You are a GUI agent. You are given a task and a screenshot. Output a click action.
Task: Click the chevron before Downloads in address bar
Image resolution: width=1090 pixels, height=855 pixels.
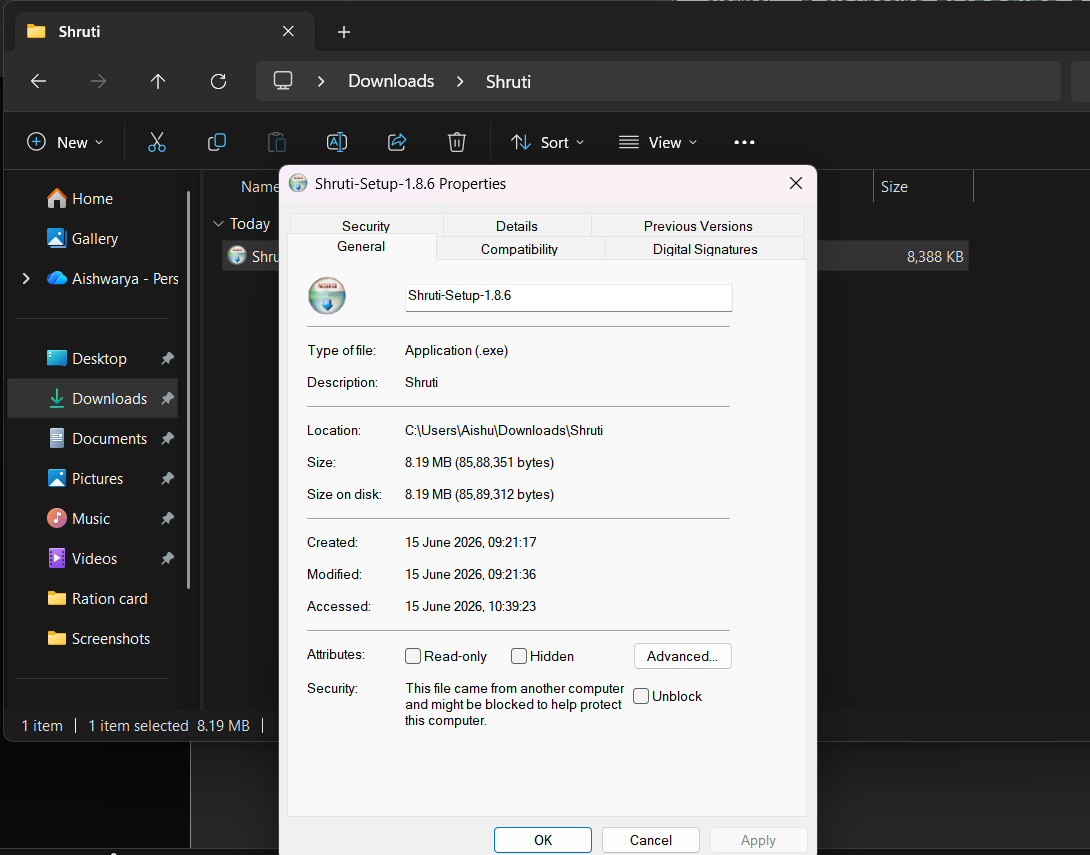pos(320,81)
